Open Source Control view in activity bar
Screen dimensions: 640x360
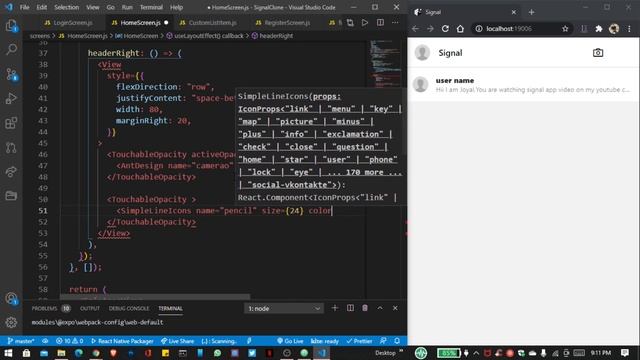(11, 74)
